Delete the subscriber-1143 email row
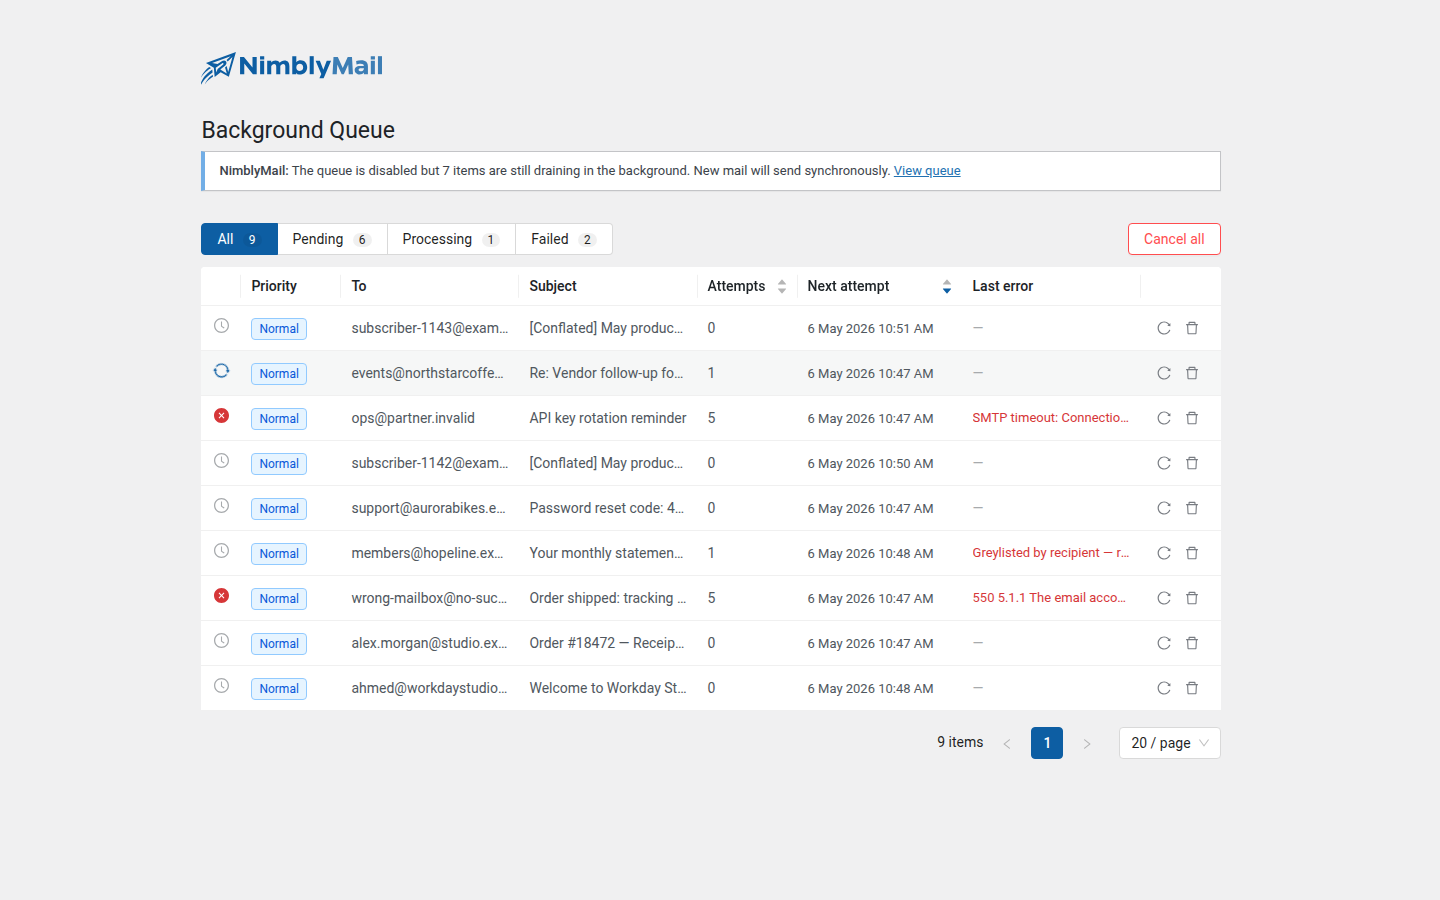 [x=1192, y=328]
